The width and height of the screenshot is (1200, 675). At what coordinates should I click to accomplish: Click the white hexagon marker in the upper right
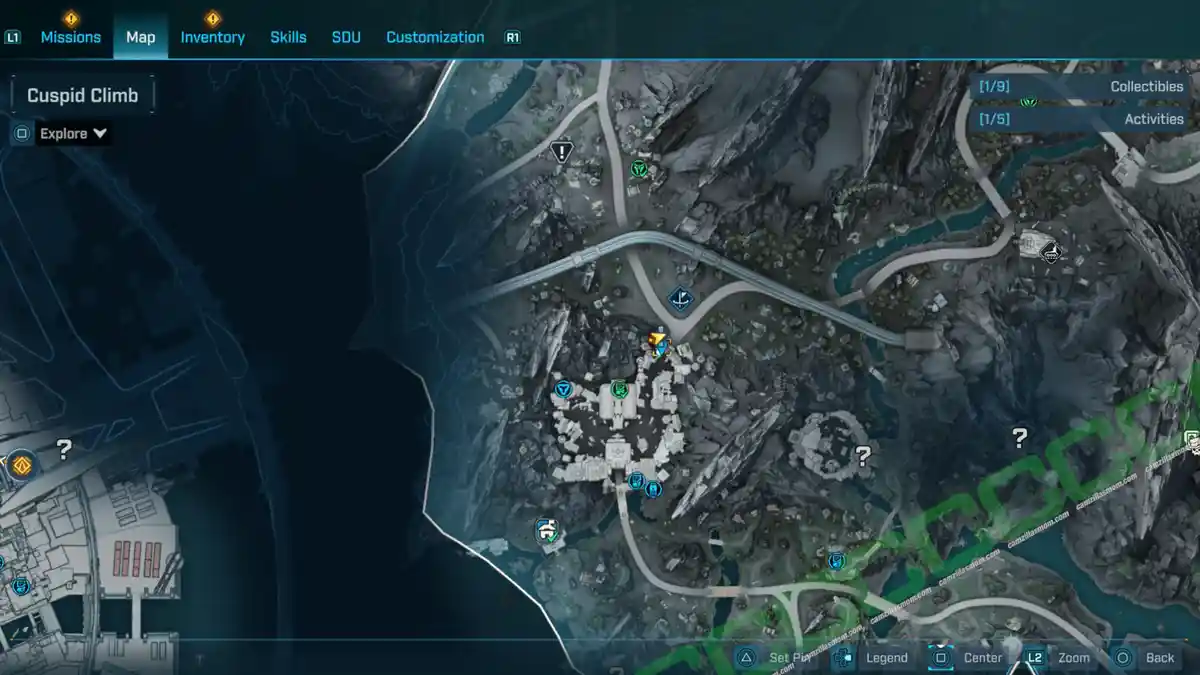click(x=1049, y=252)
